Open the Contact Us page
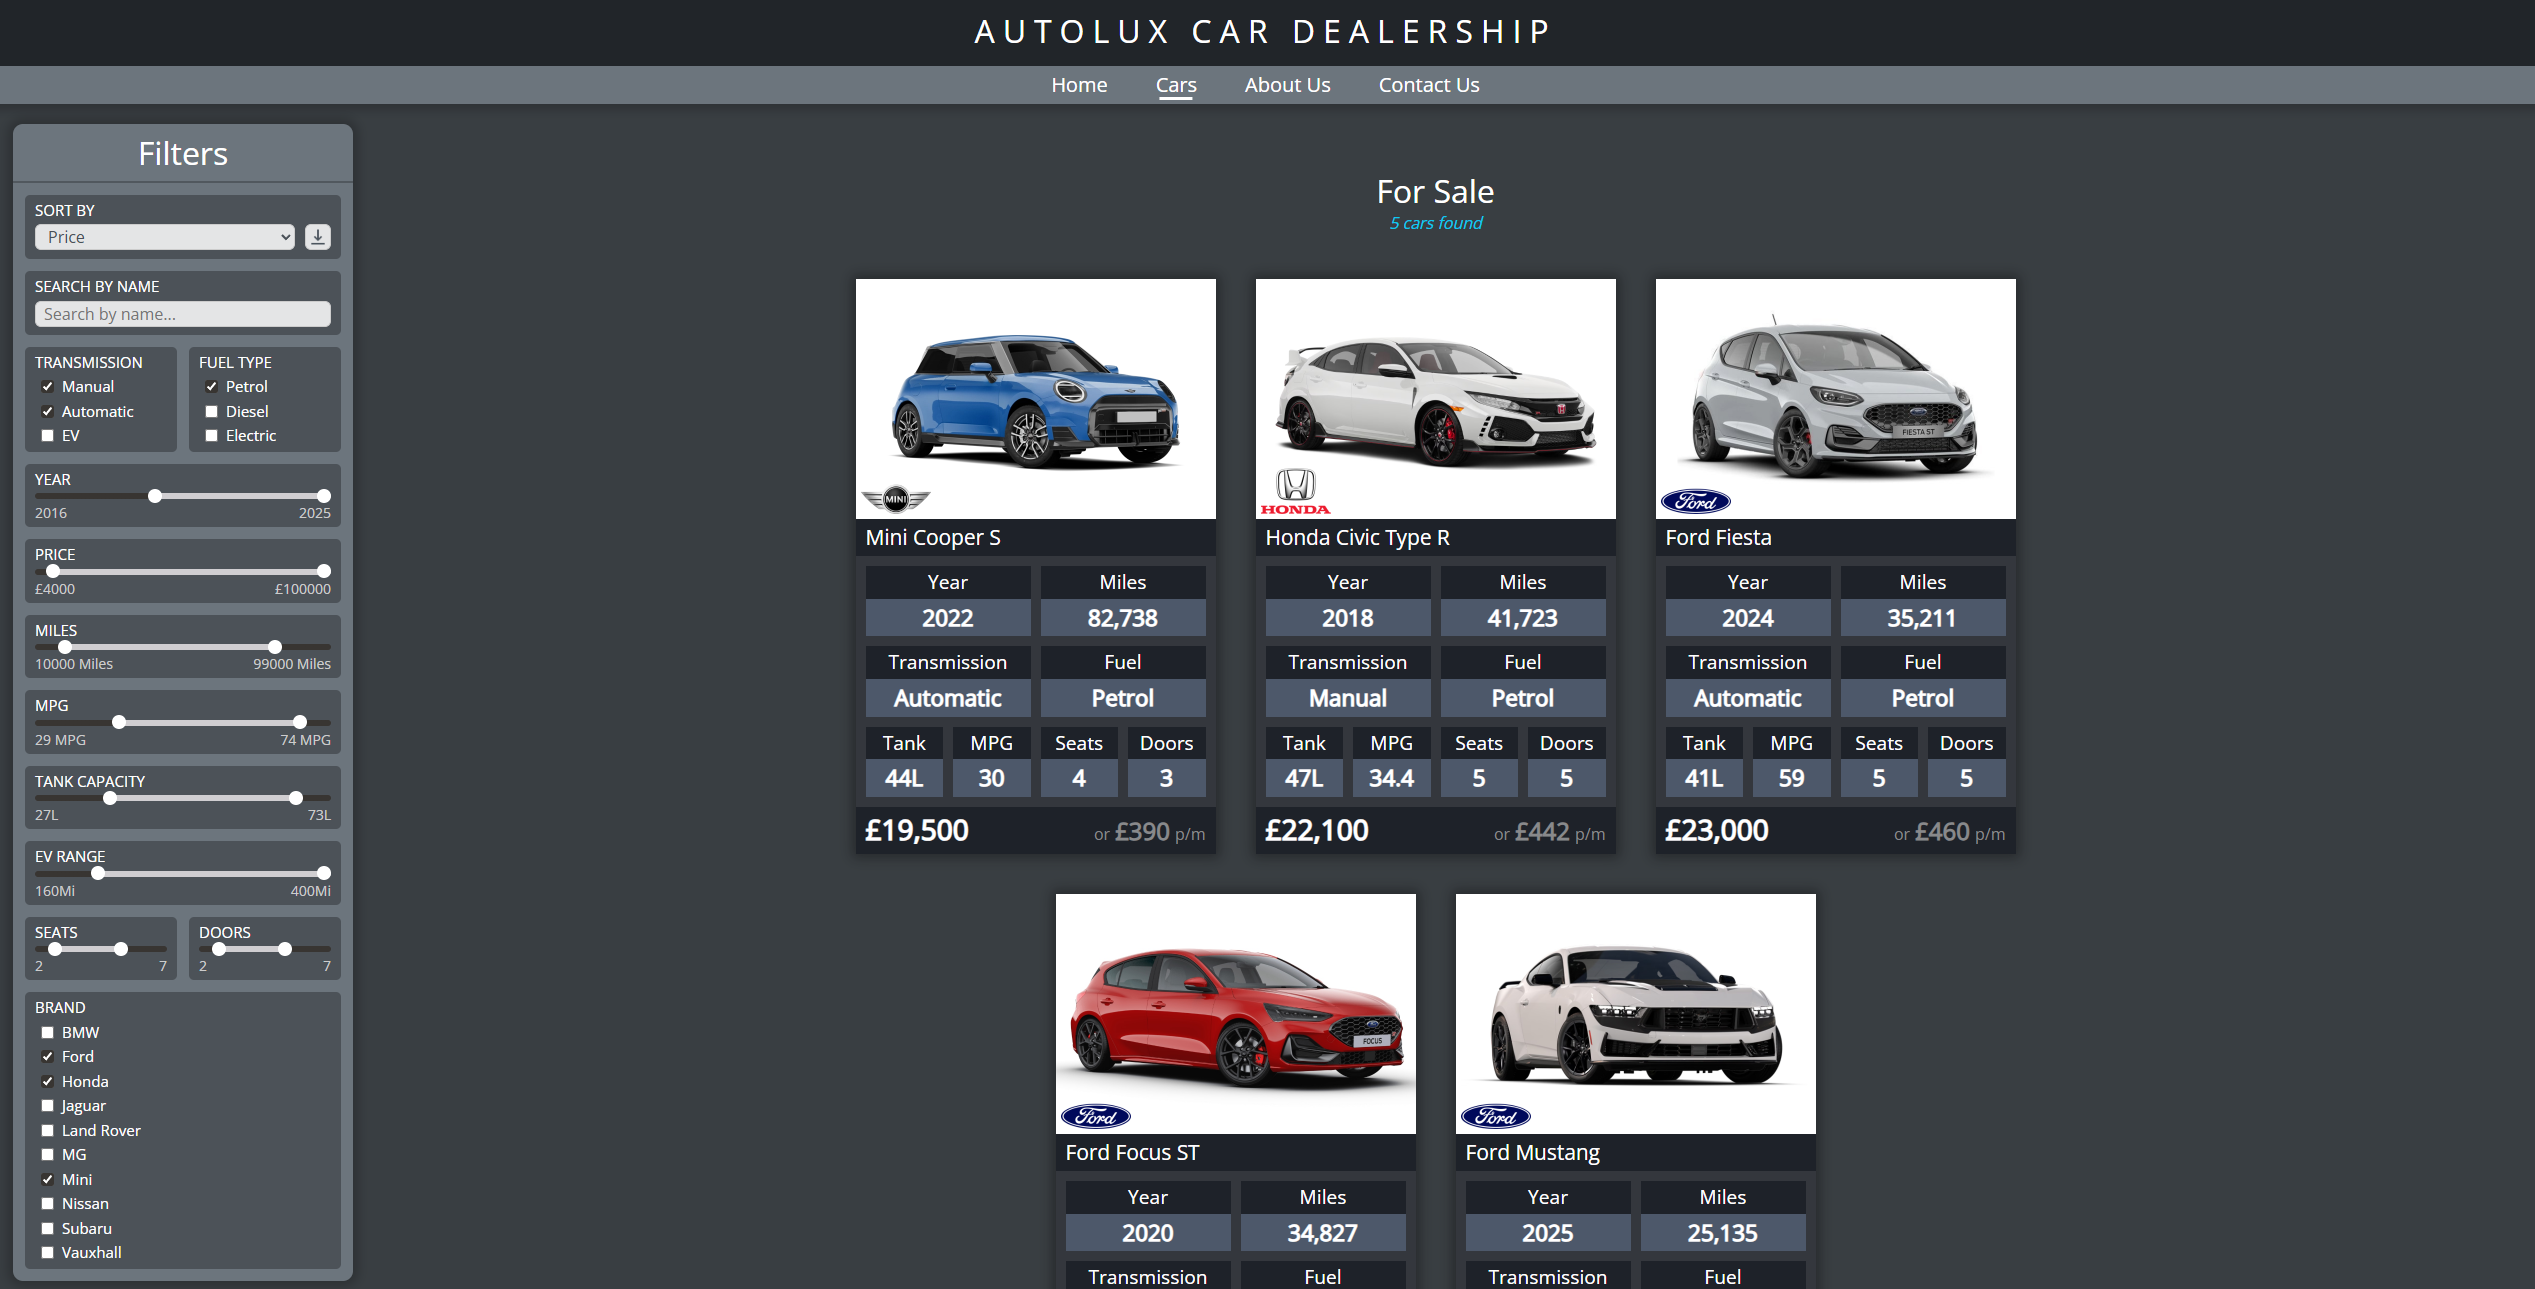Screen dimensions: 2535x1289 pos(1429,85)
